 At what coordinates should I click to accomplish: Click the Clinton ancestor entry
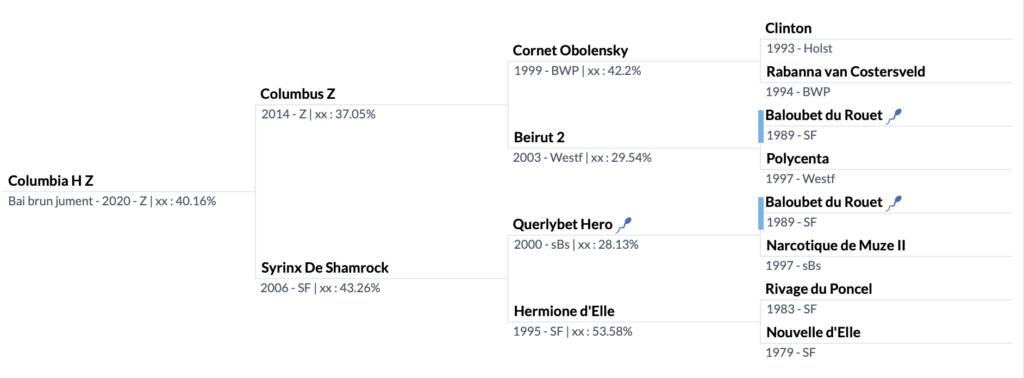click(x=789, y=29)
